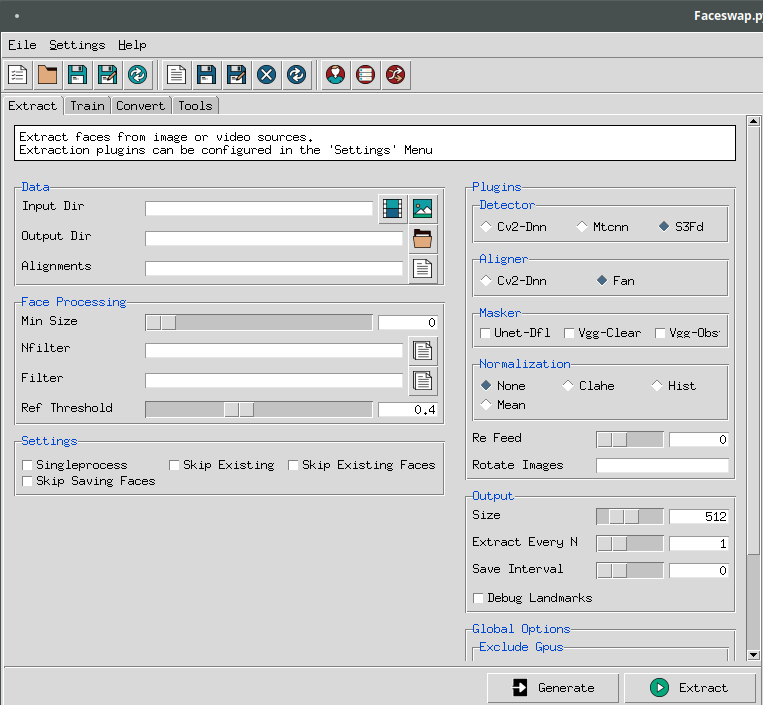Click the Generate button
Screen dimensions: 763x705
(x=553, y=688)
